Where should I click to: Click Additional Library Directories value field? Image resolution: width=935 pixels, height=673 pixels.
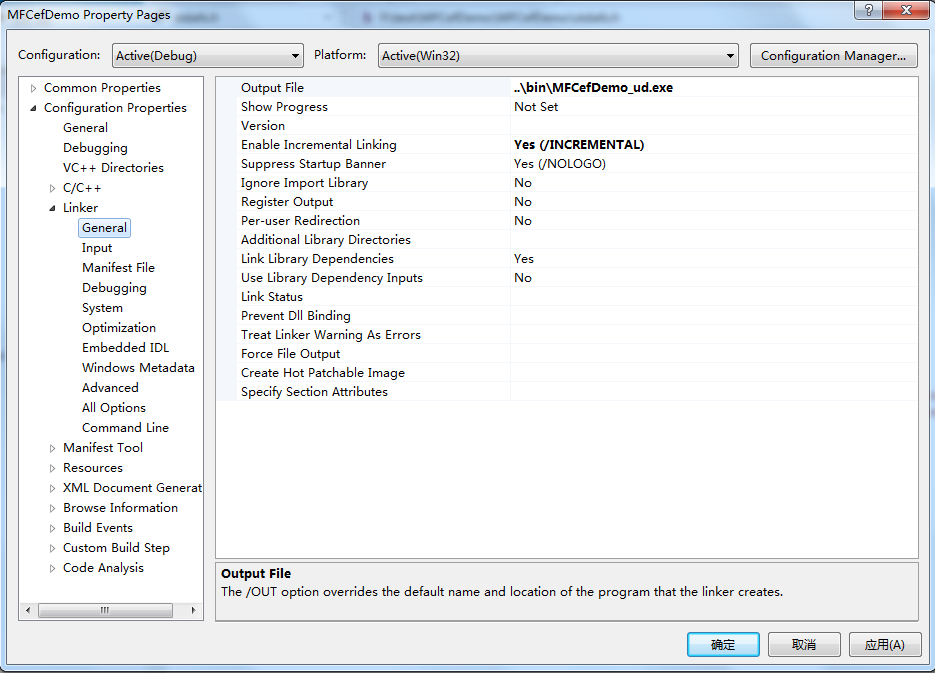tap(714, 240)
